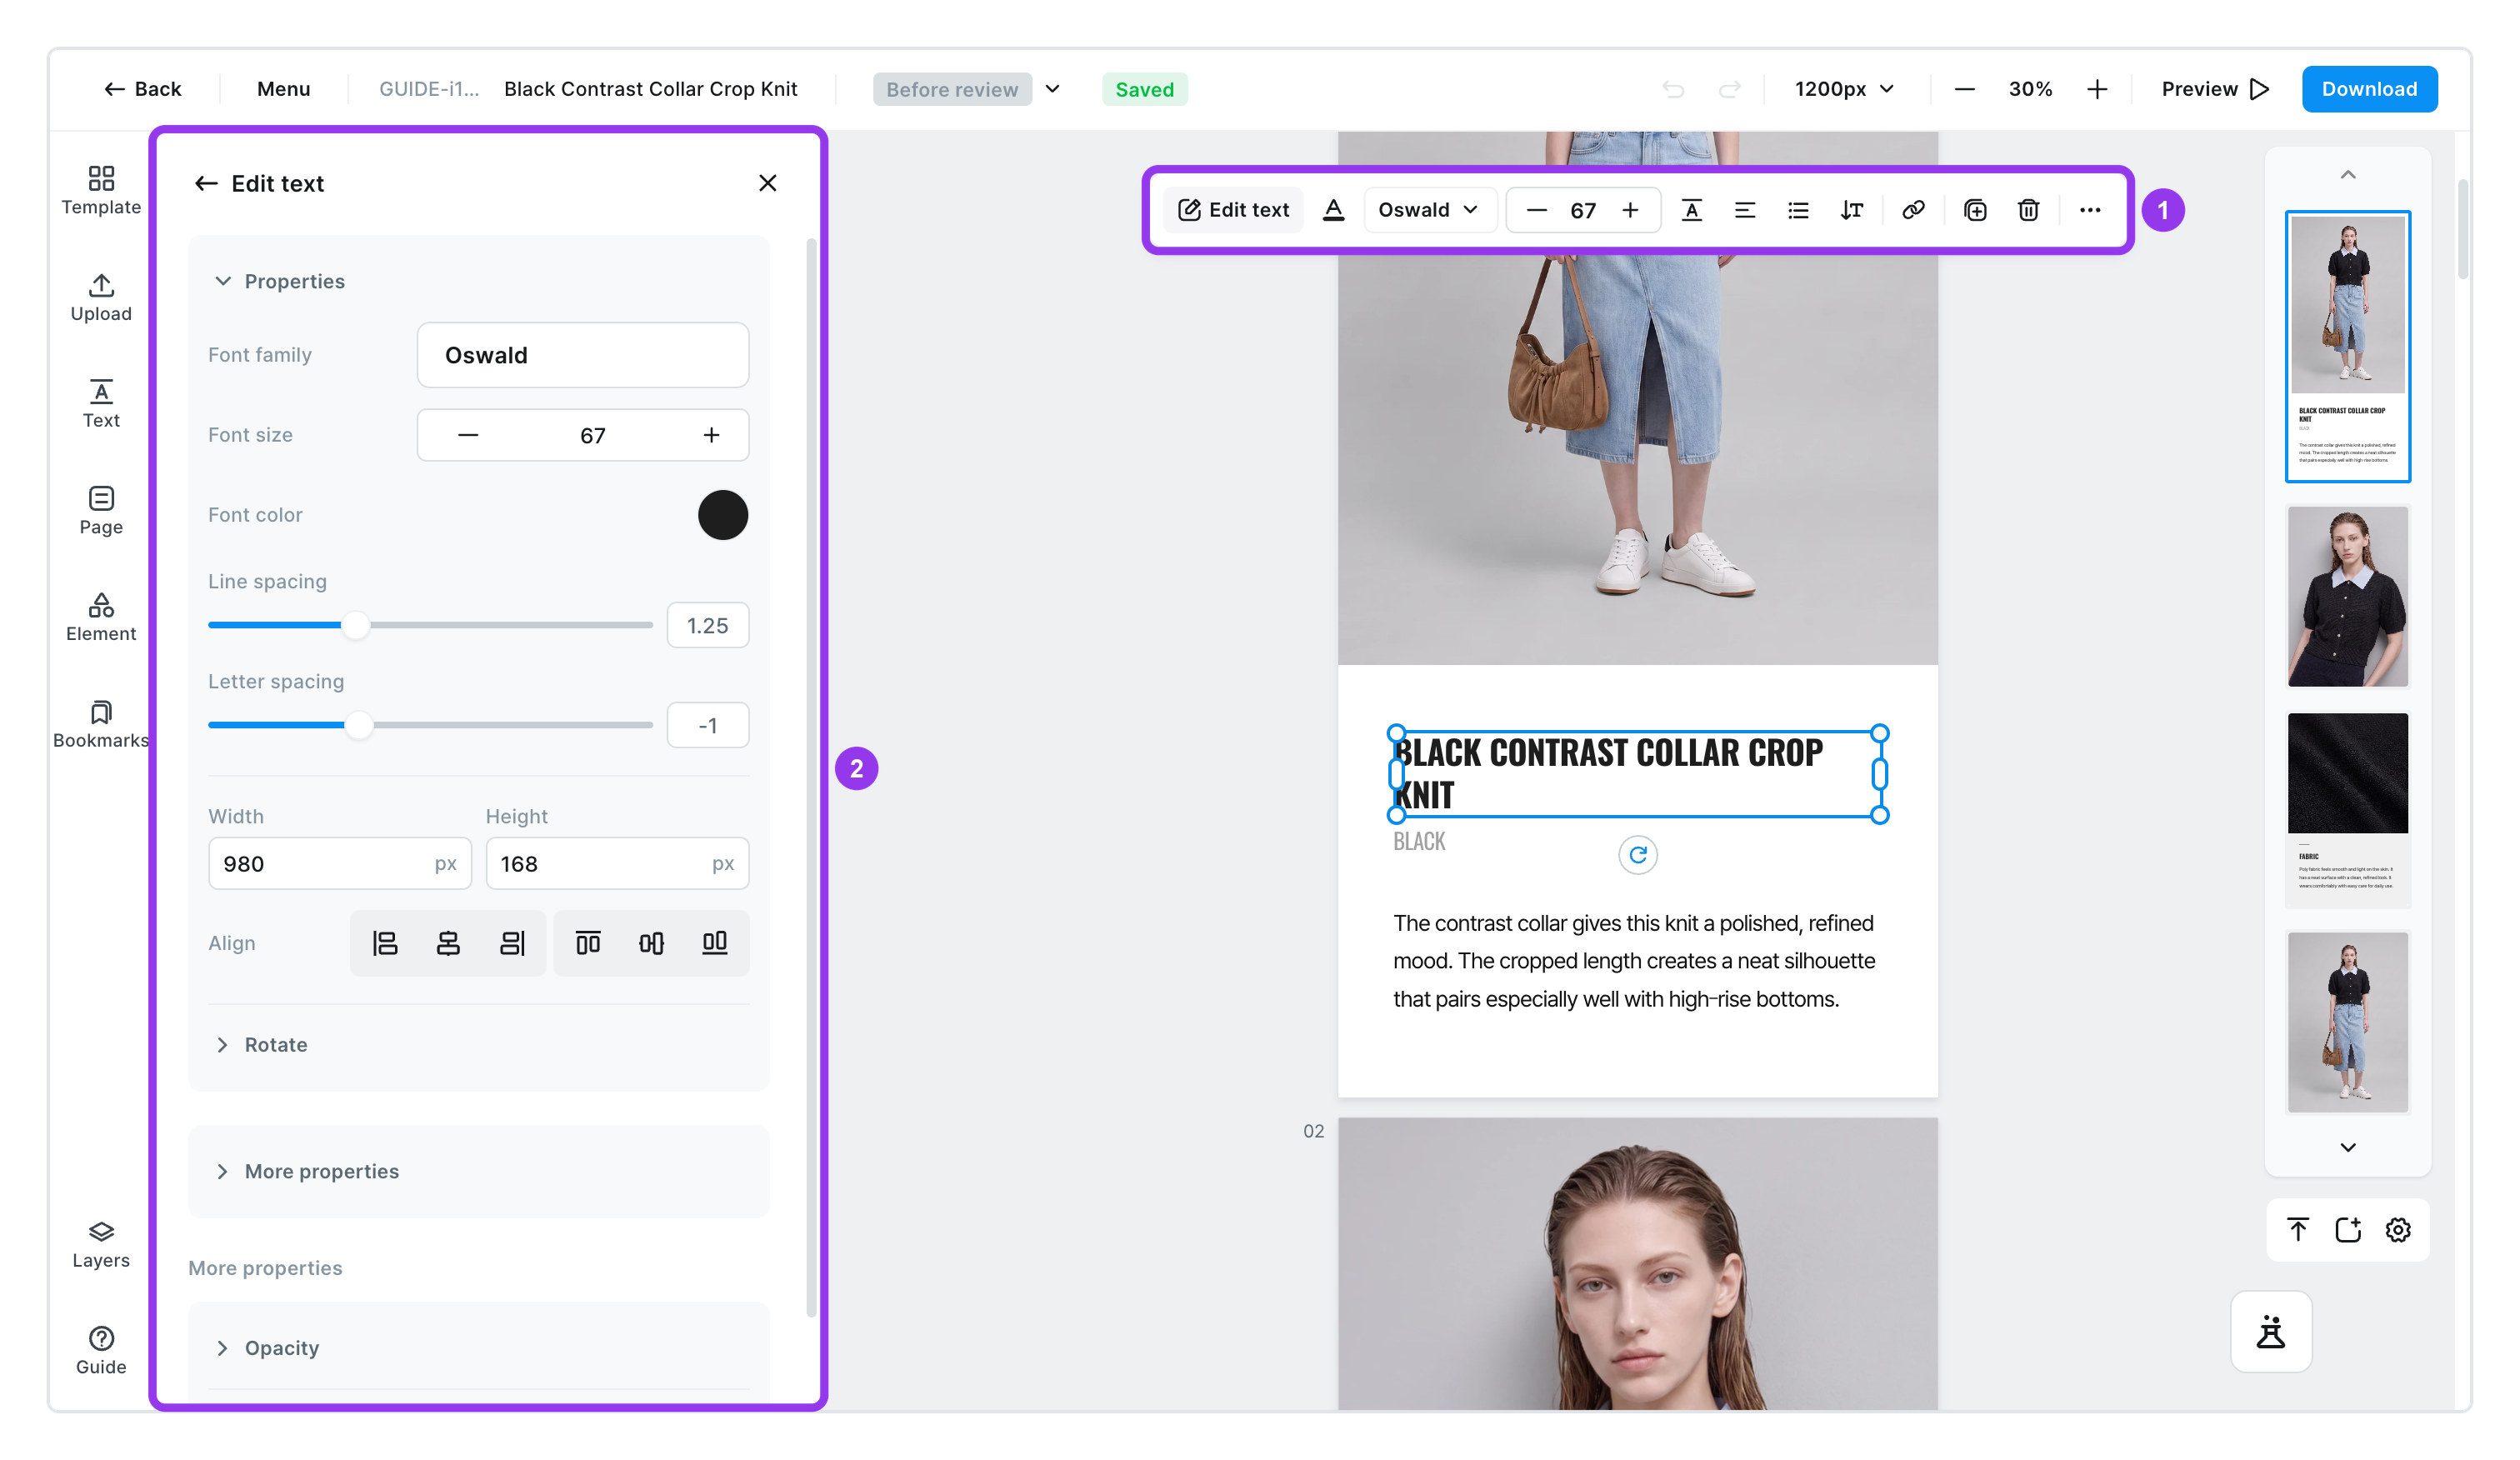The width and height of the screenshot is (2520, 1460).
Task: Duplicate the selected text with copy icon
Action: tap(1975, 210)
